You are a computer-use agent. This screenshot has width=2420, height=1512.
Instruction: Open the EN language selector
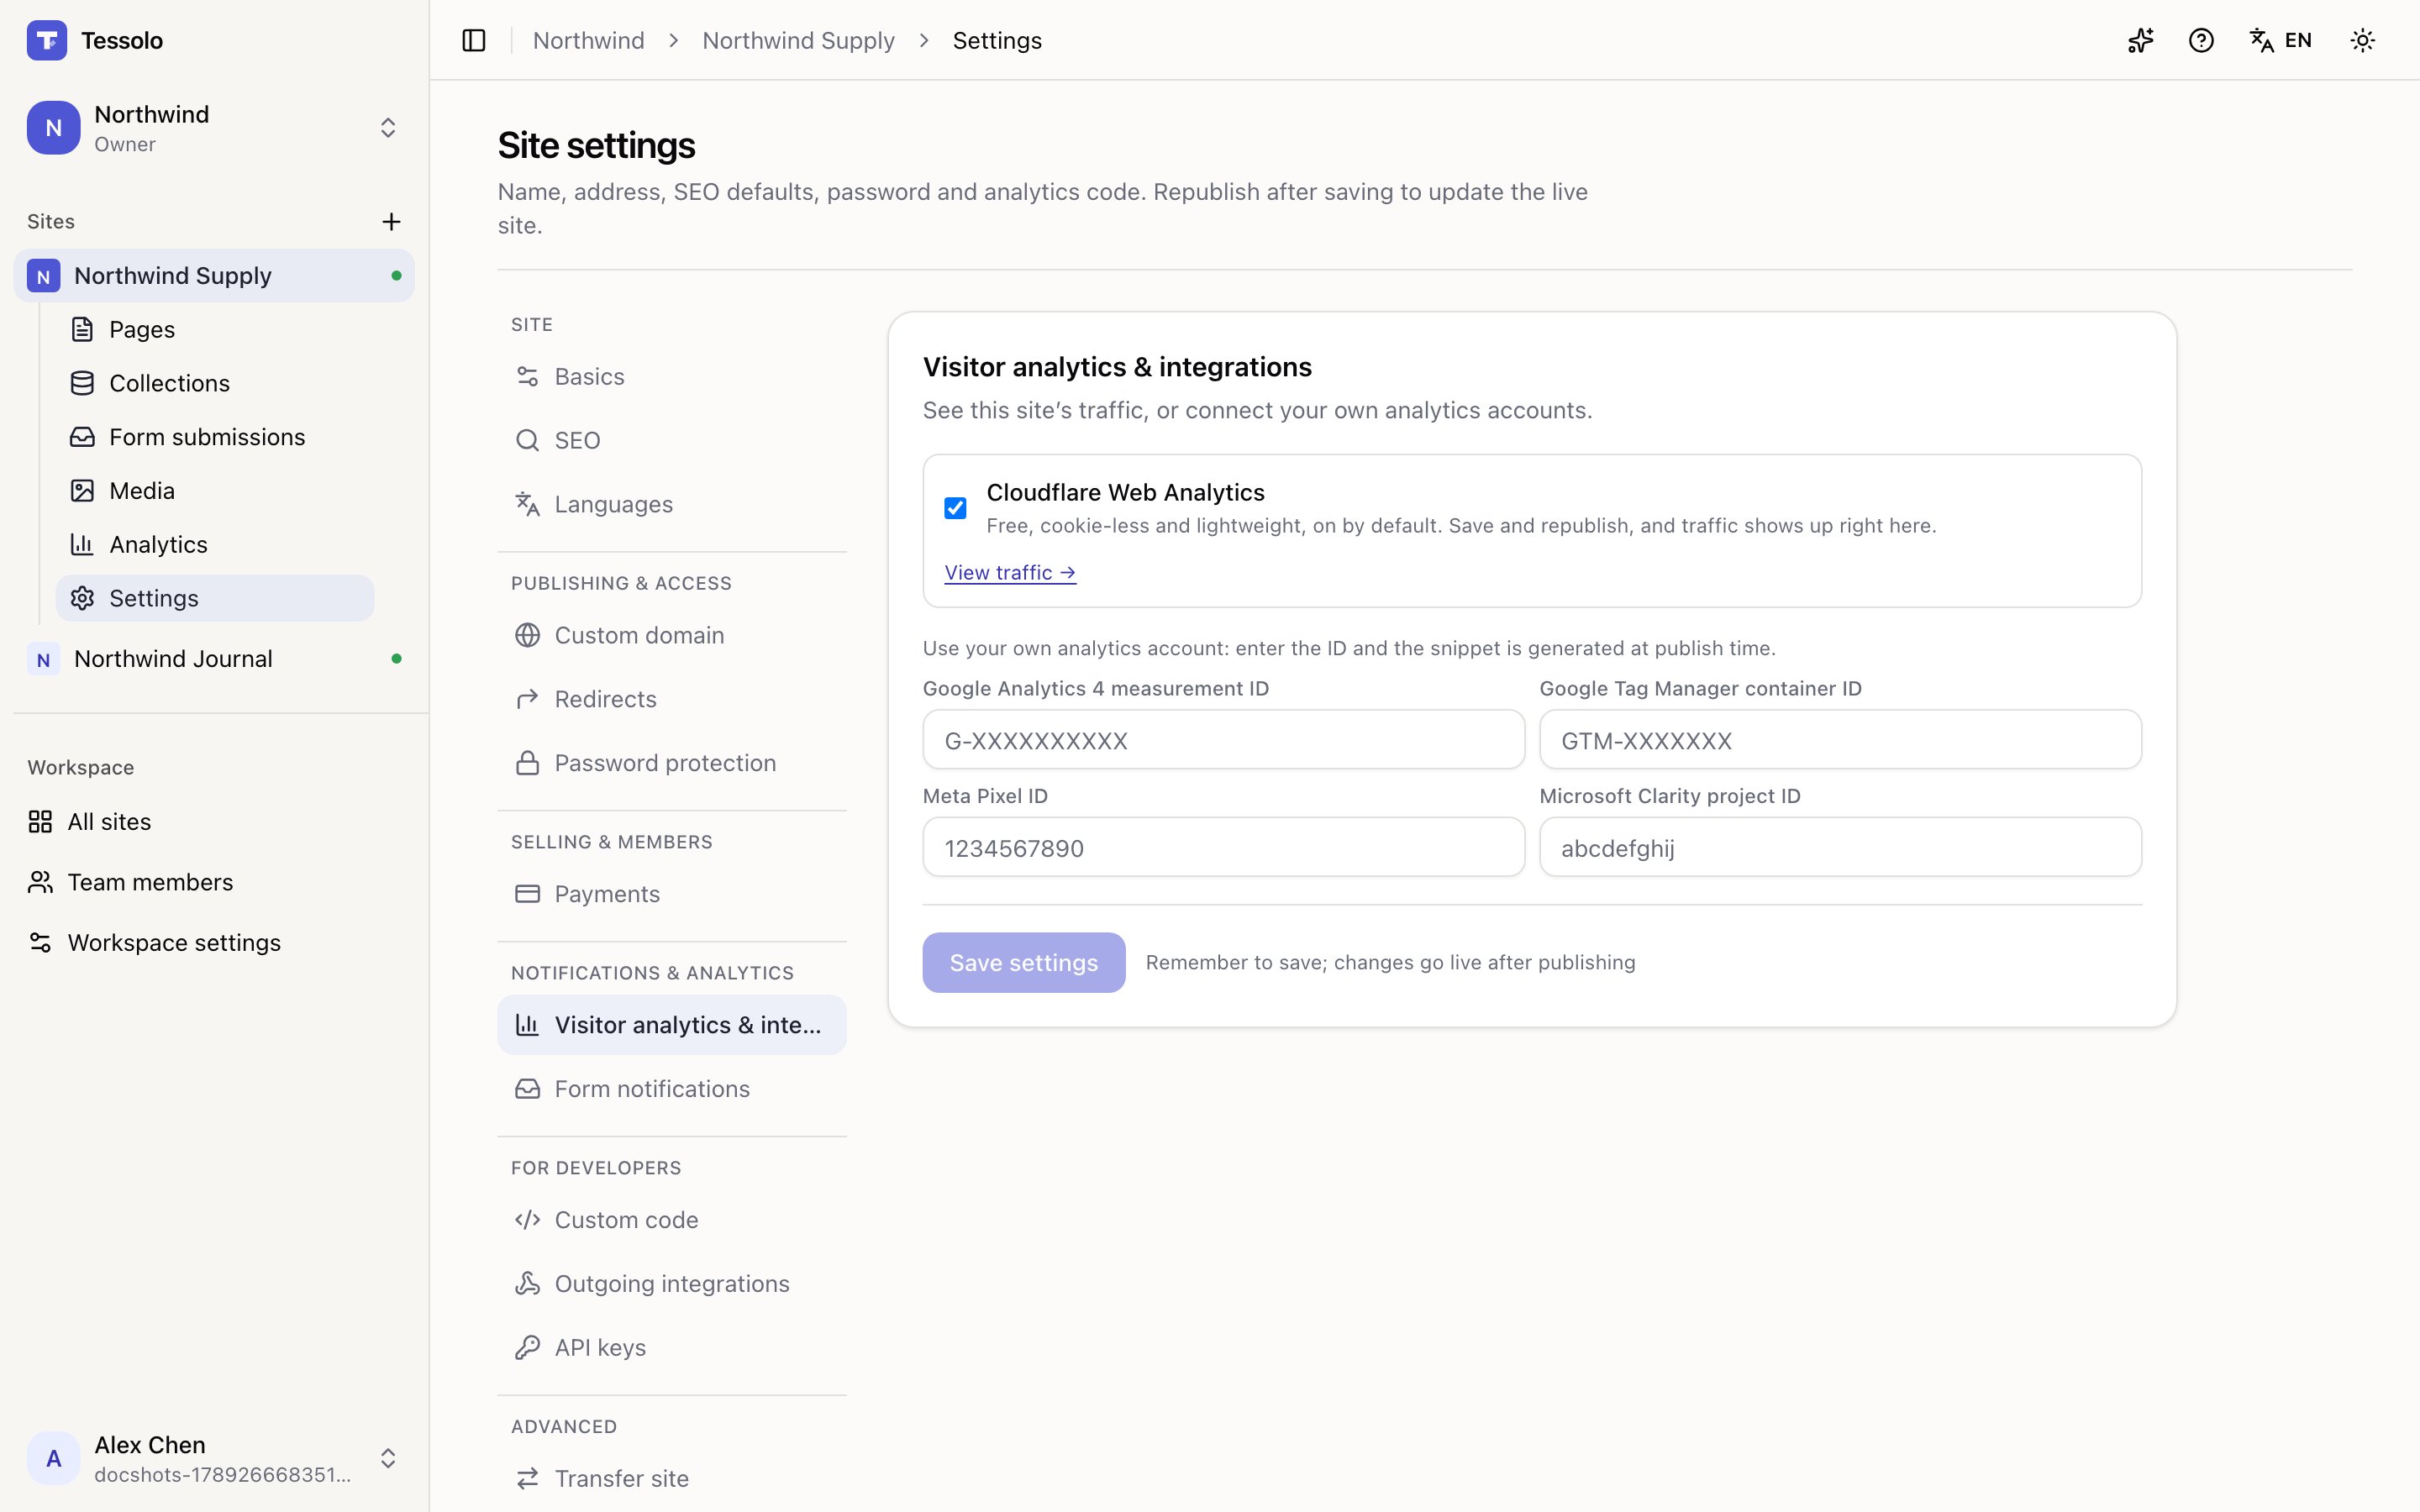click(x=2281, y=40)
